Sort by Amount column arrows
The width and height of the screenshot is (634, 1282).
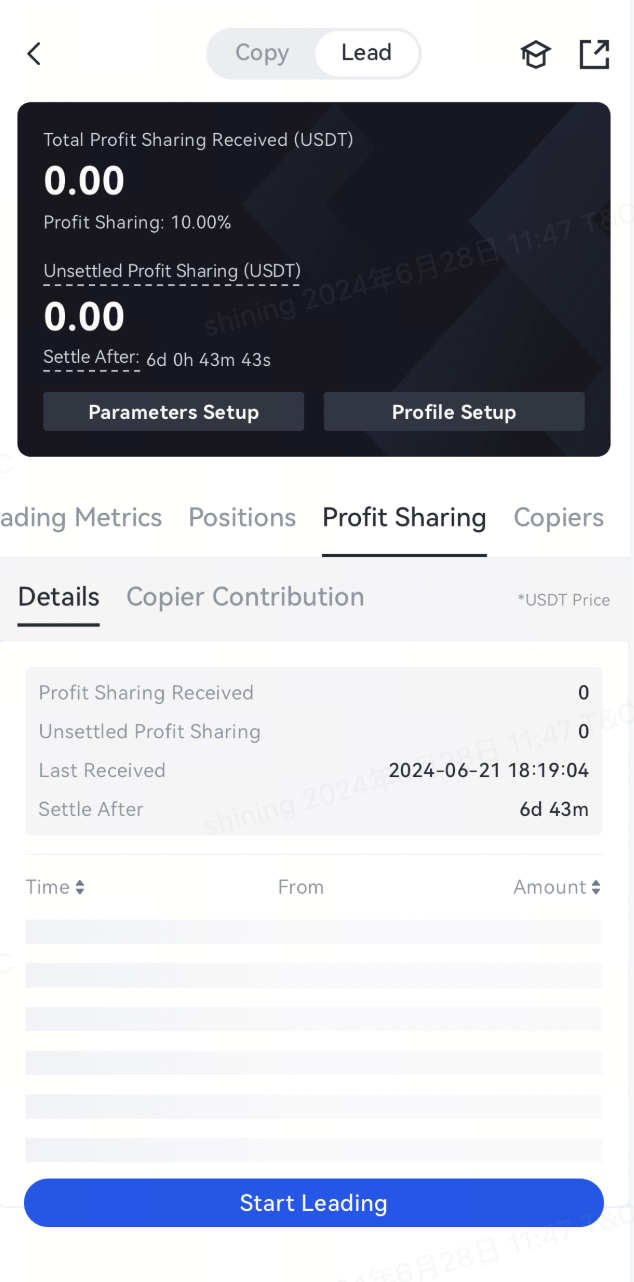(596, 887)
